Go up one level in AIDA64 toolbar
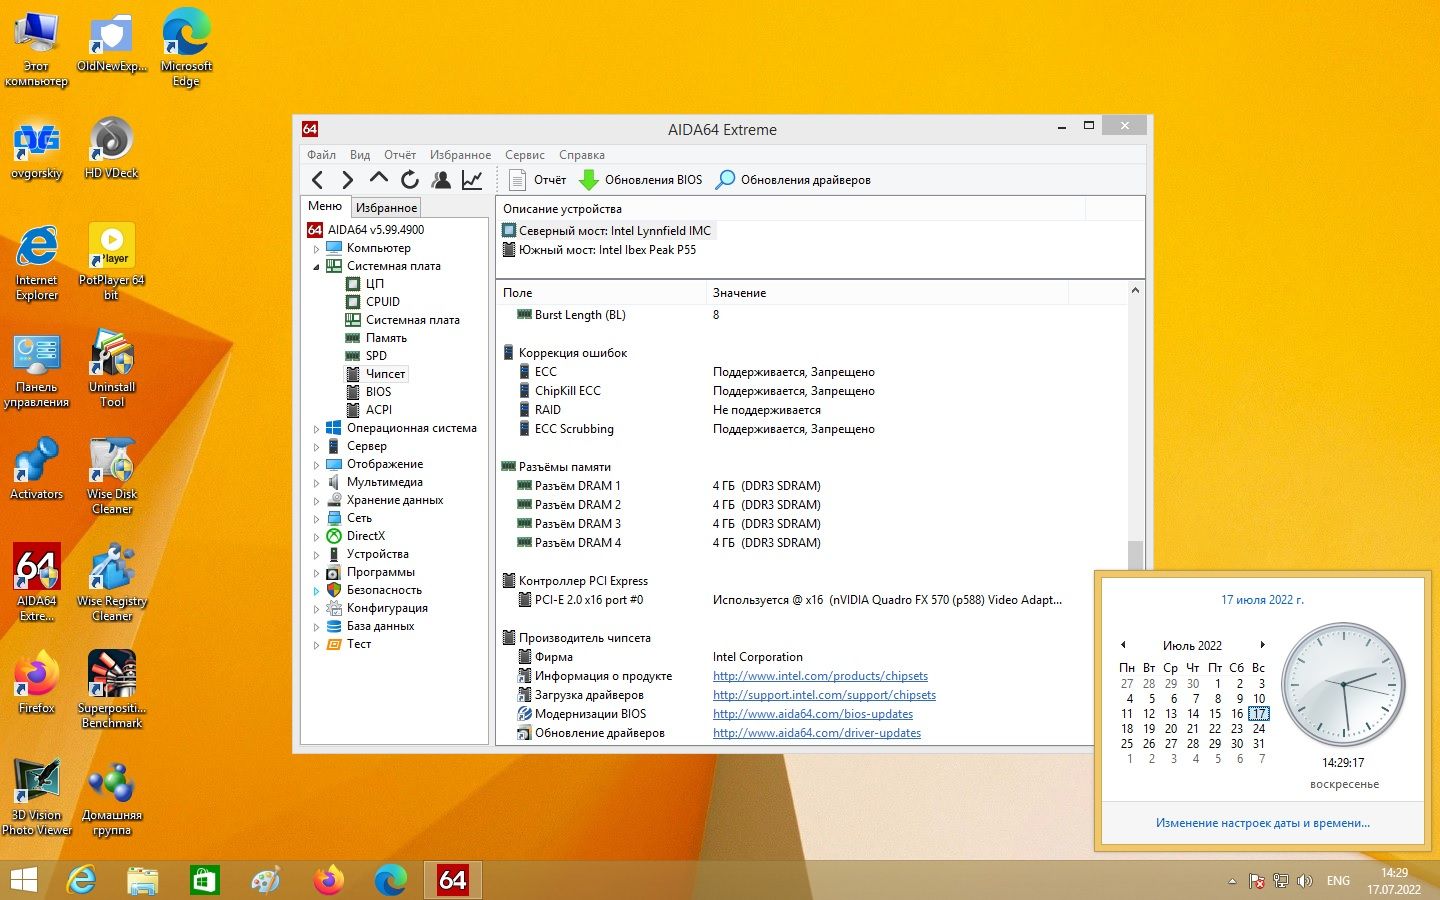This screenshot has width=1440, height=900. [x=378, y=179]
